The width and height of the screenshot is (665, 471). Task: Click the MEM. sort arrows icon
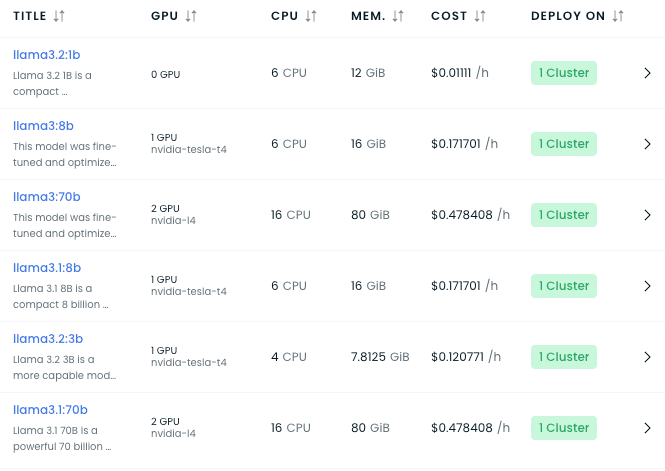[399, 16]
